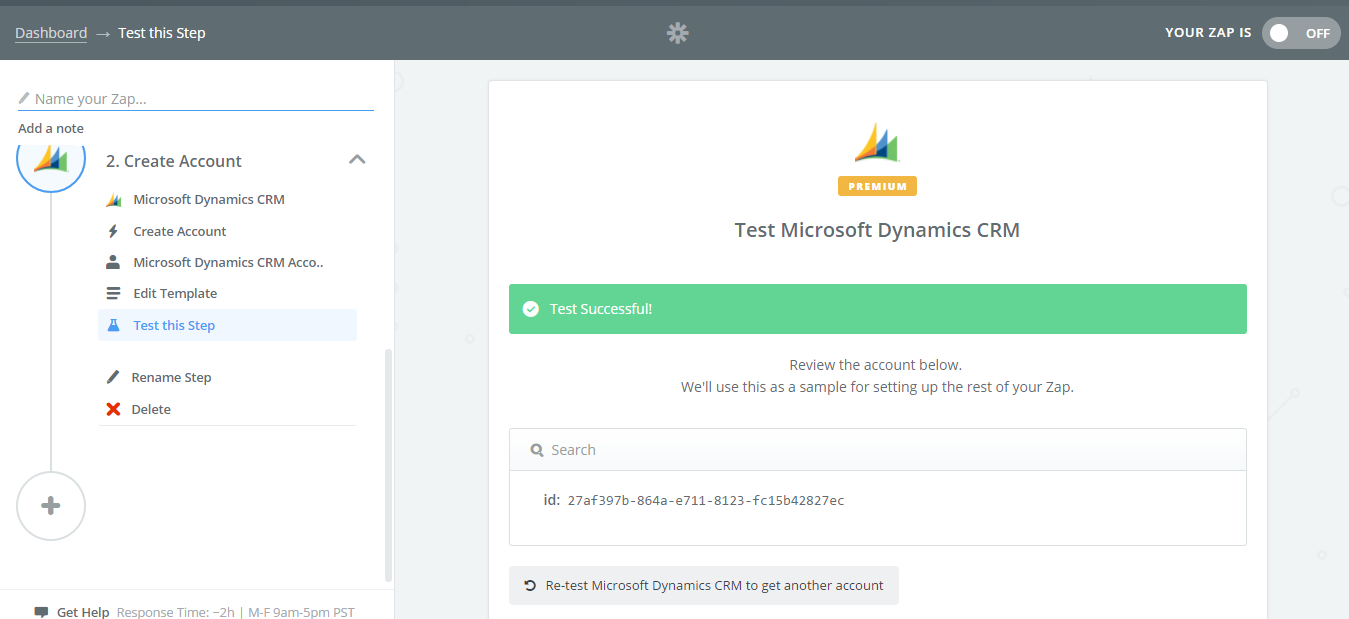Choose Rename Step option
Image resolution: width=1349 pixels, height=619 pixels.
point(171,377)
